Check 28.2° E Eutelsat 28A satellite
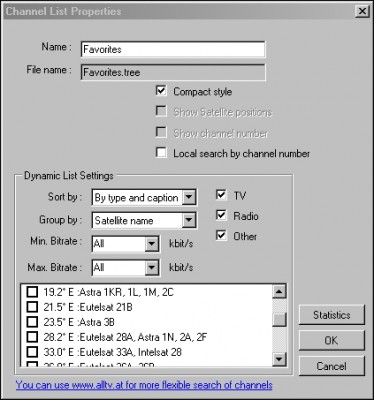The image size is (374, 400). tap(32, 337)
